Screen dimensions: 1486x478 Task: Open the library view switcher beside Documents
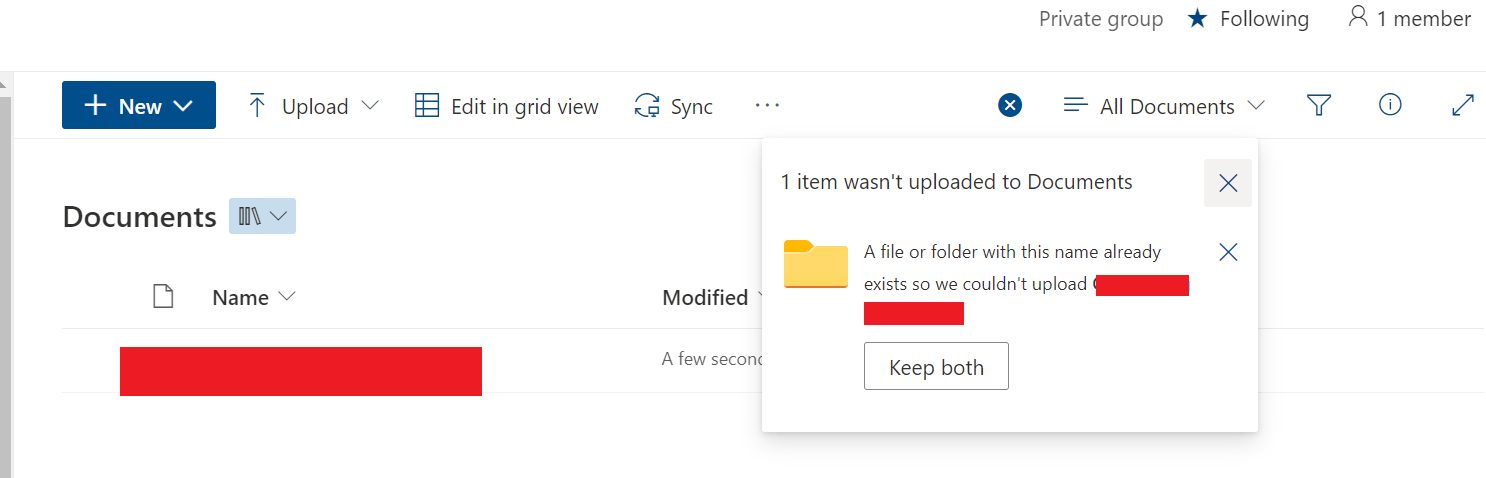click(263, 216)
